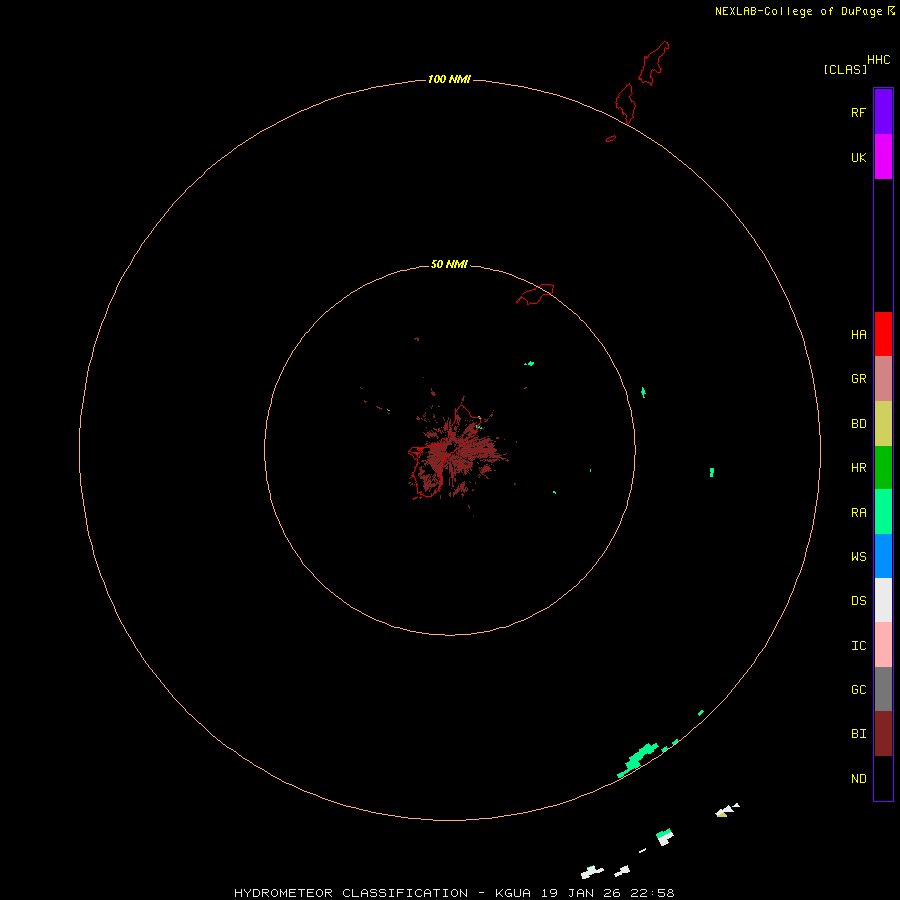Click the light pink IC legend swatch
Image resolution: width=900 pixels, height=900 pixels.
pyautogui.click(x=883, y=645)
